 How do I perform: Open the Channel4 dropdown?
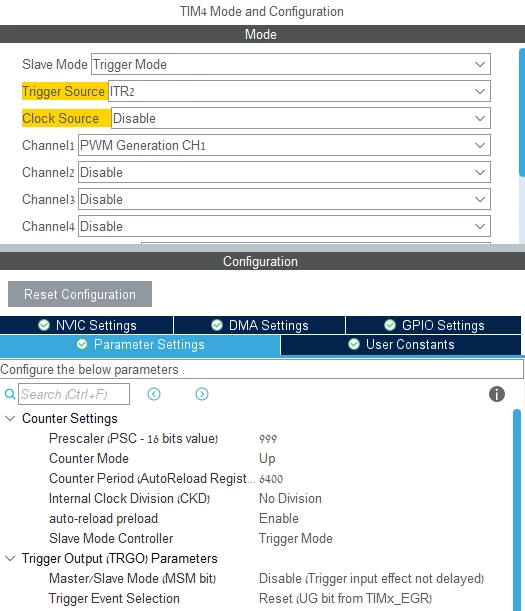click(284, 226)
